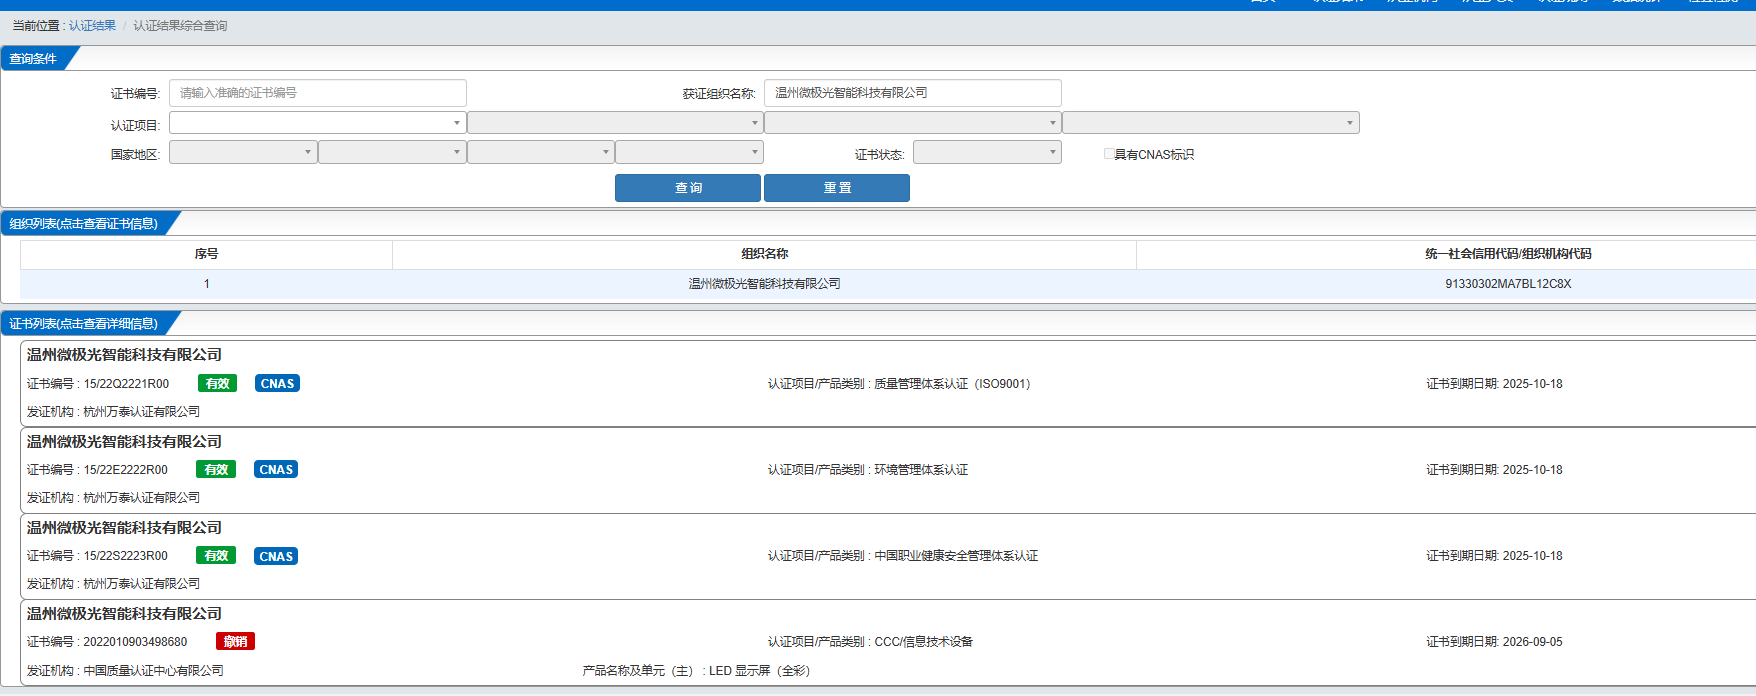This screenshot has height=696, width=1756.
Task: Click the 组织列表 section header tab
Action: coord(84,224)
